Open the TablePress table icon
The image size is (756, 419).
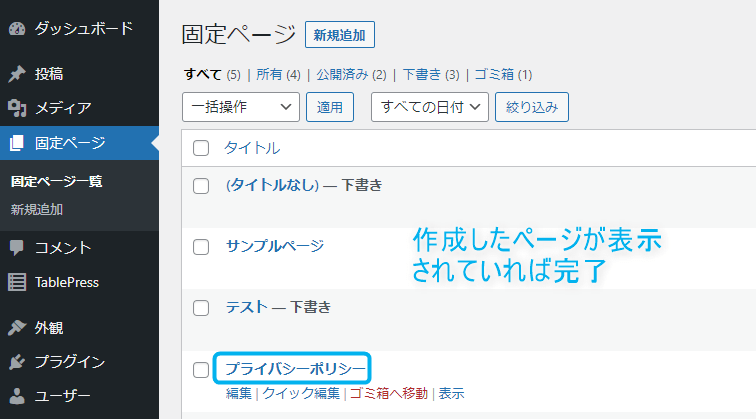(x=17, y=282)
